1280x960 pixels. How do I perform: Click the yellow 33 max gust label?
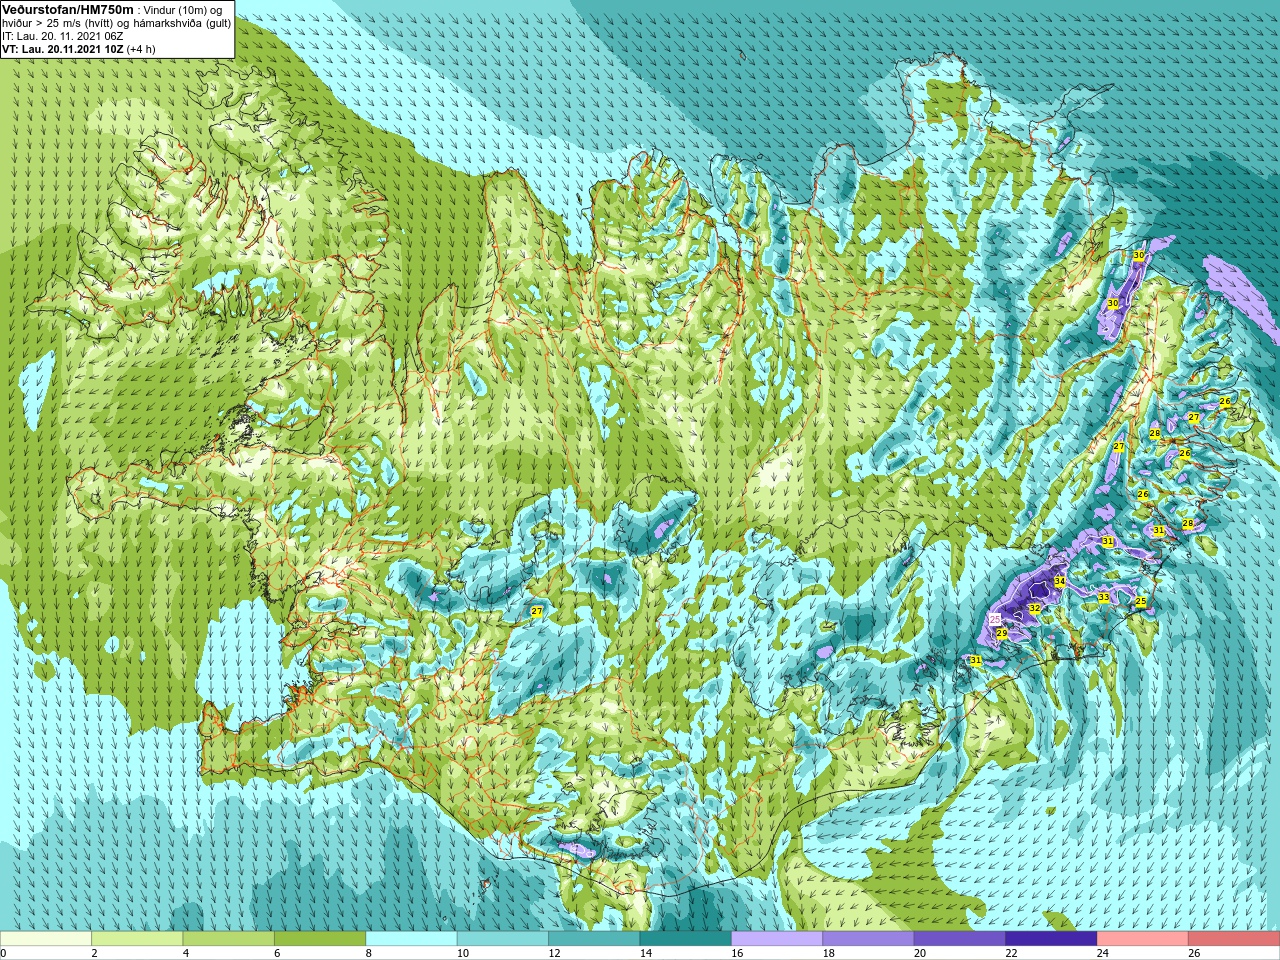1103,597
